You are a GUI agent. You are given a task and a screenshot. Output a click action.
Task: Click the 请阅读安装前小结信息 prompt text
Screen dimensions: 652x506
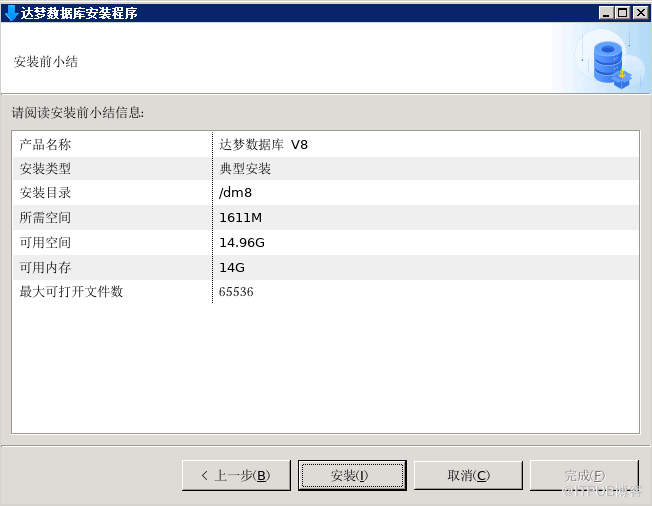pos(78,112)
